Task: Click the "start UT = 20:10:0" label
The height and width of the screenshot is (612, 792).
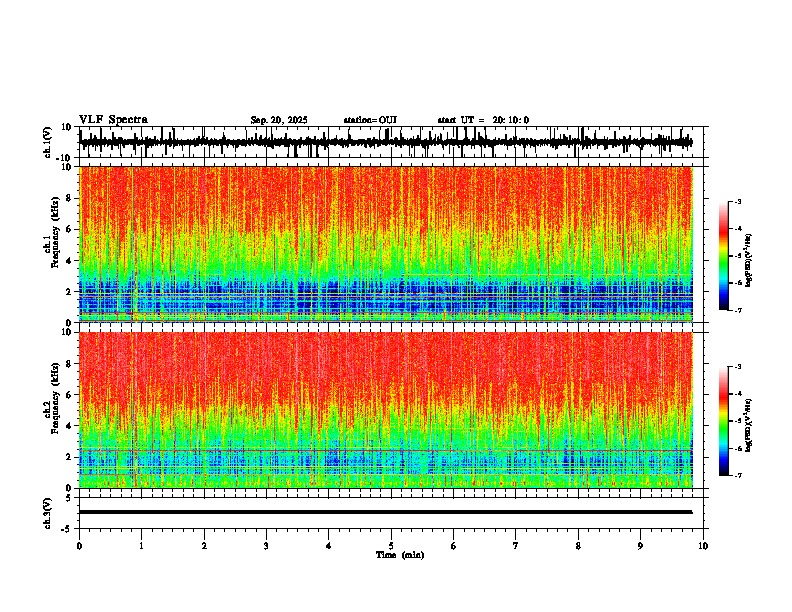Action: pyautogui.click(x=483, y=120)
